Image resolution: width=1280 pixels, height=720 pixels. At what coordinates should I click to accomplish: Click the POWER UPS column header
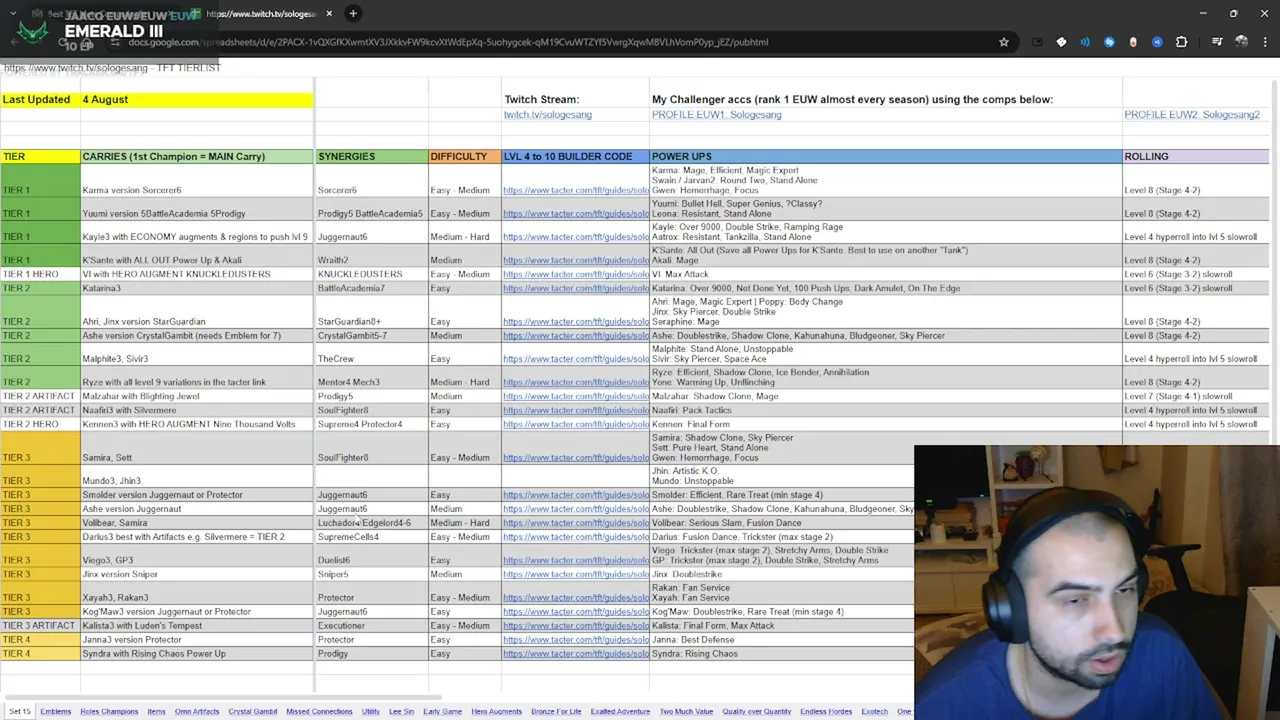click(x=886, y=157)
